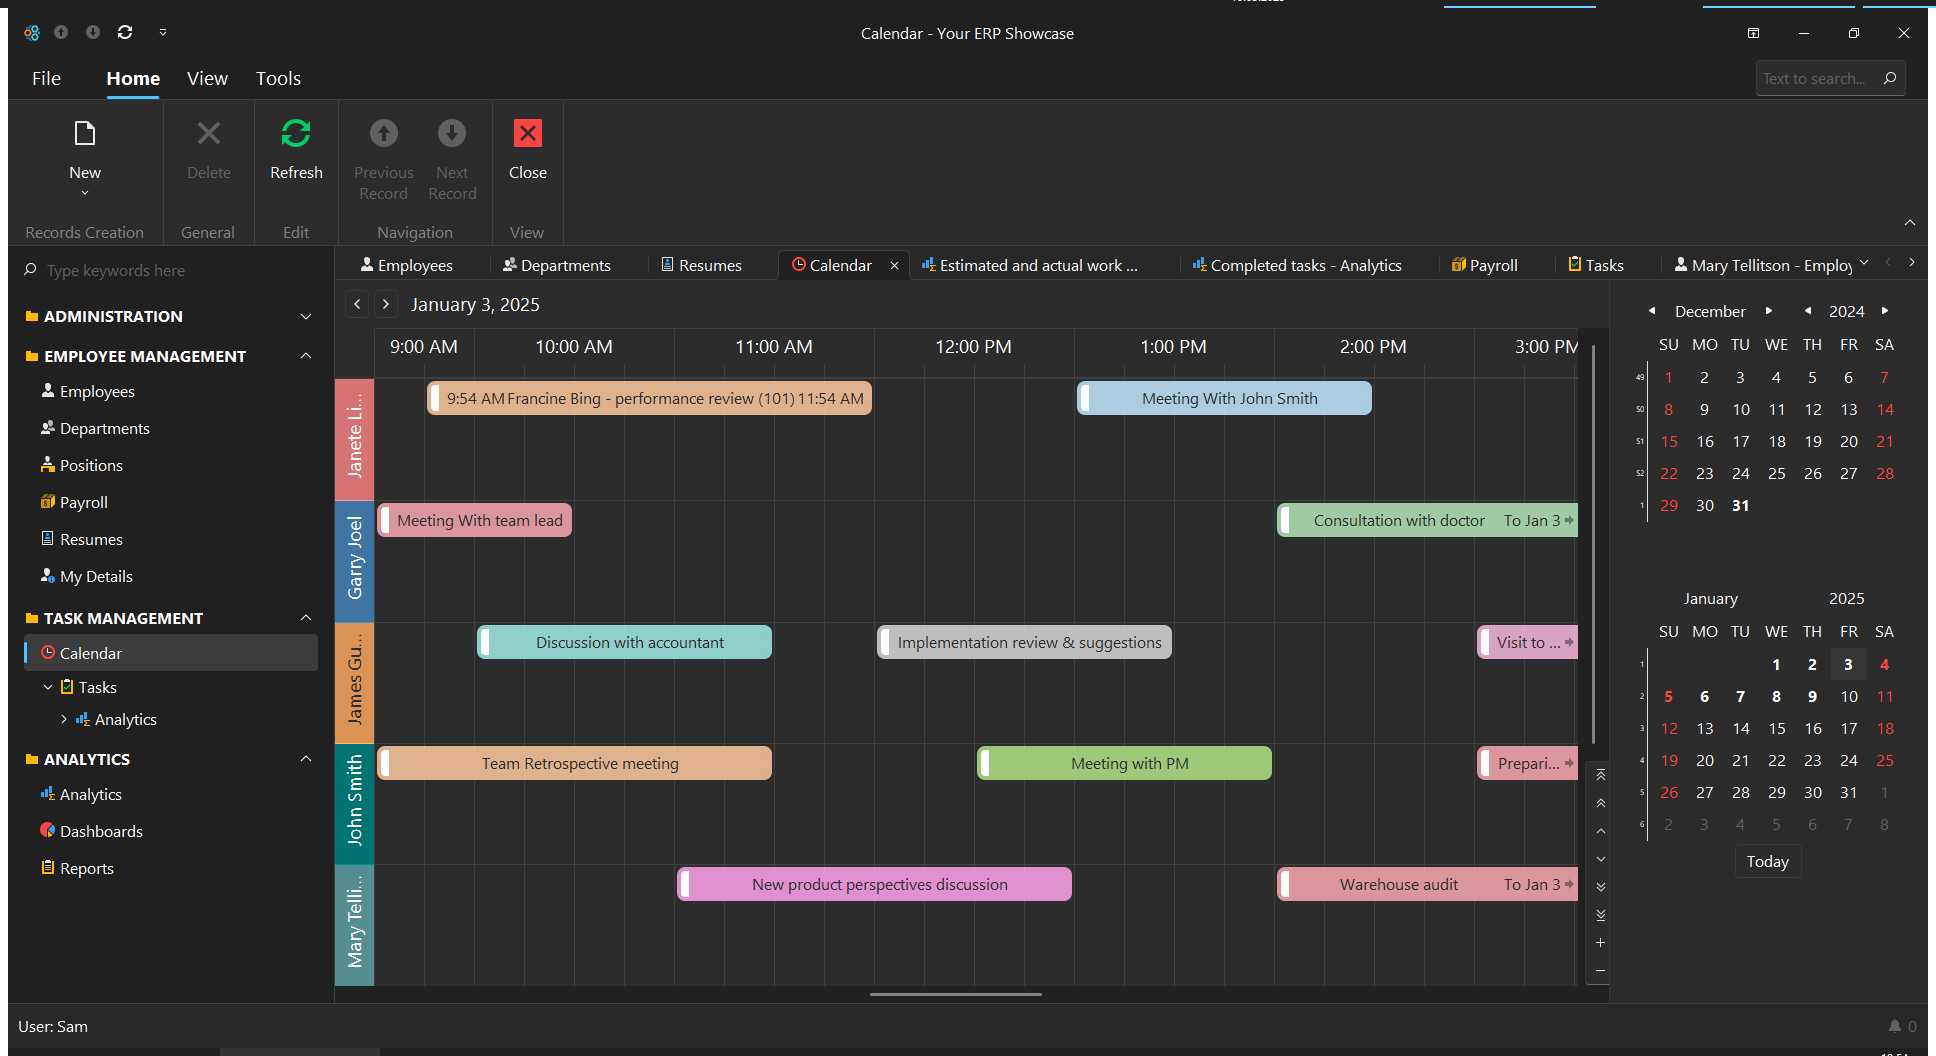Click the red Close icon in the ribbon
Screen dimensions: 1936x1056
[527, 134]
